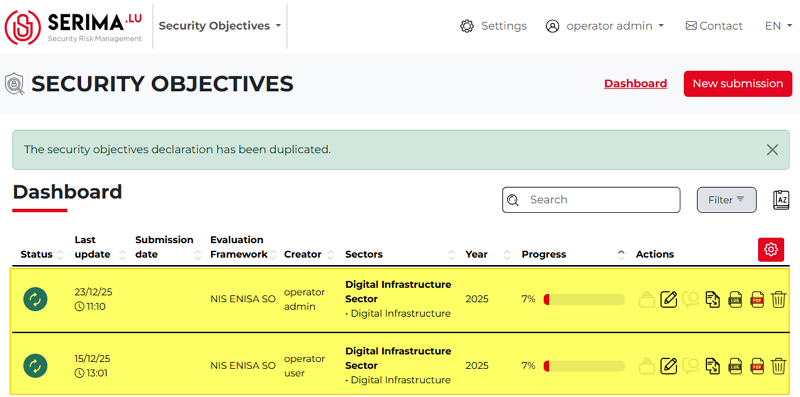The height and width of the screenshot is (397, 800).
Task: Export 23/12/25 declaration as PDF
Action: [757, 299]
